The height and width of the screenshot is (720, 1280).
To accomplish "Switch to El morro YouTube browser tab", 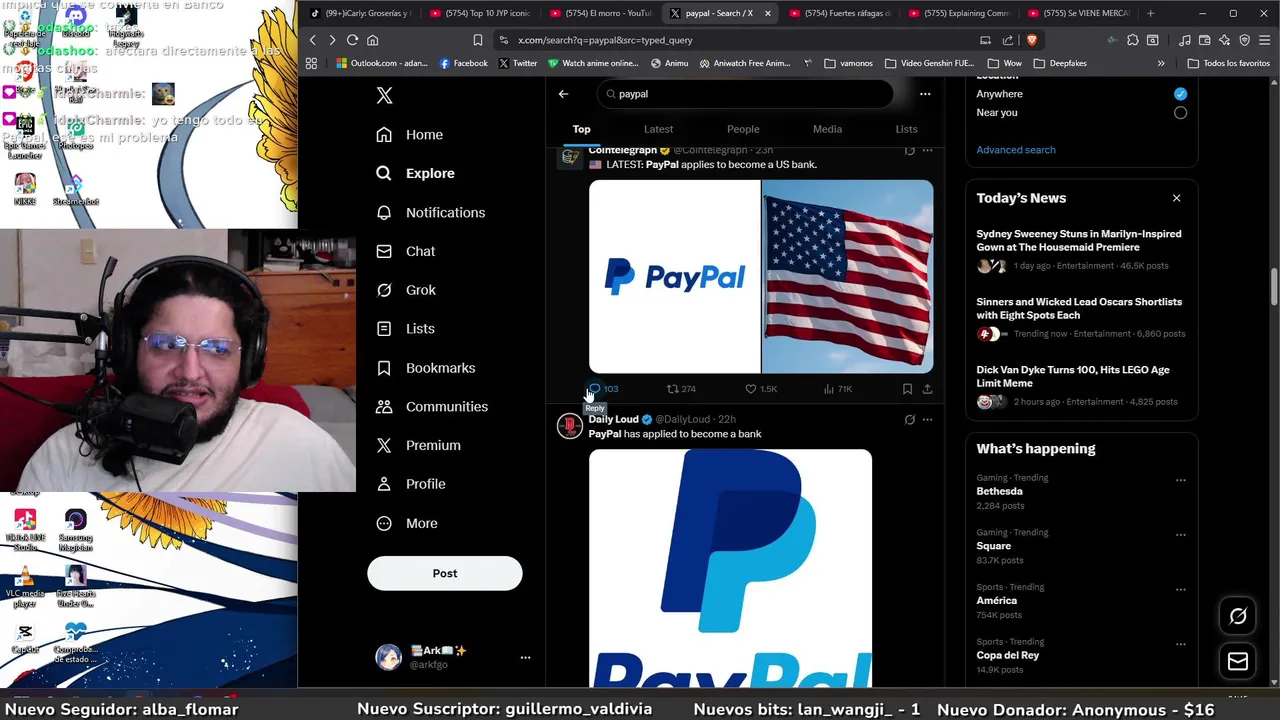I will coord(602,13).
